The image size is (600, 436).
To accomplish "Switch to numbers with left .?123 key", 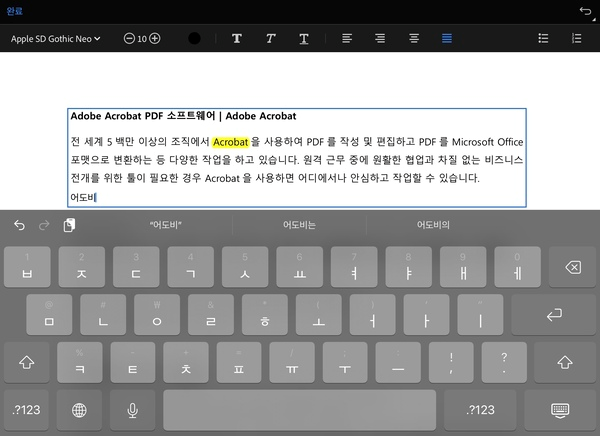I will point(26,410).
